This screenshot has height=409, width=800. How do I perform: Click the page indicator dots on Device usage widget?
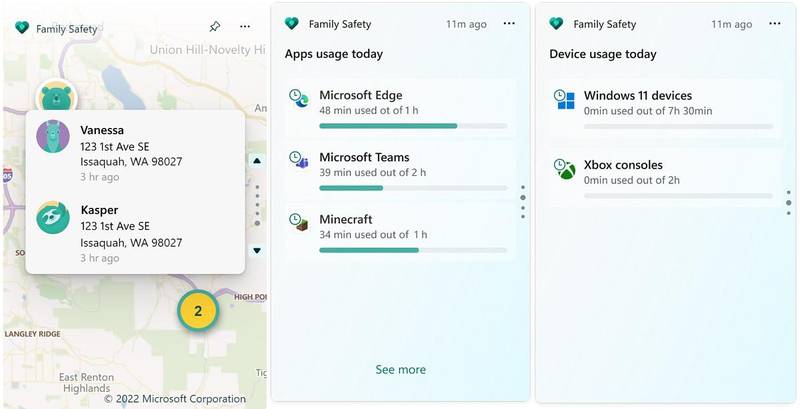(789, 202)
